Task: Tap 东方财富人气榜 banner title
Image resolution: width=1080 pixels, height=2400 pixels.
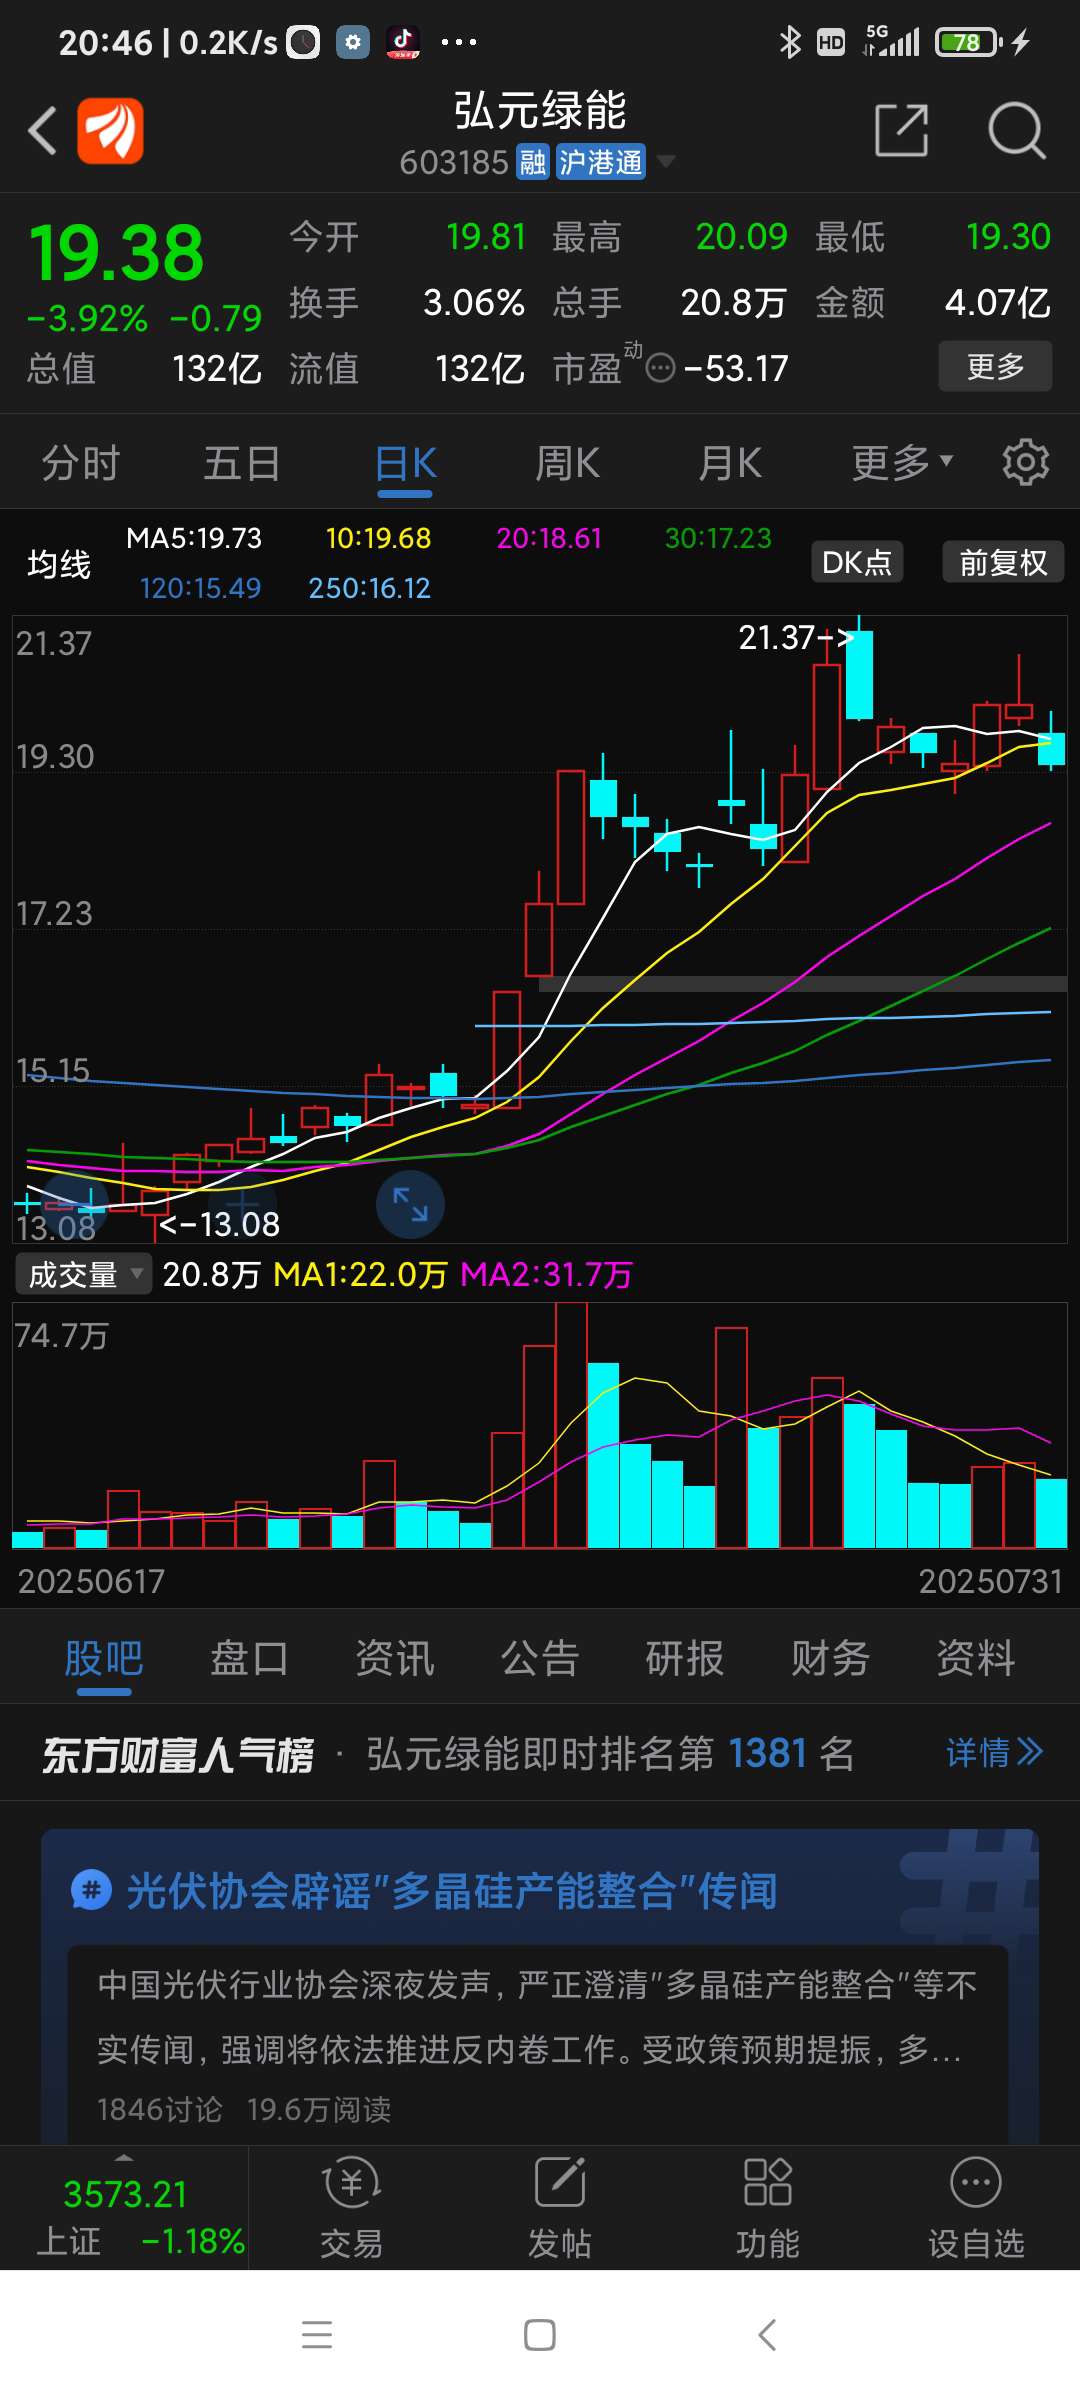Action: (x=178, y=1754)
